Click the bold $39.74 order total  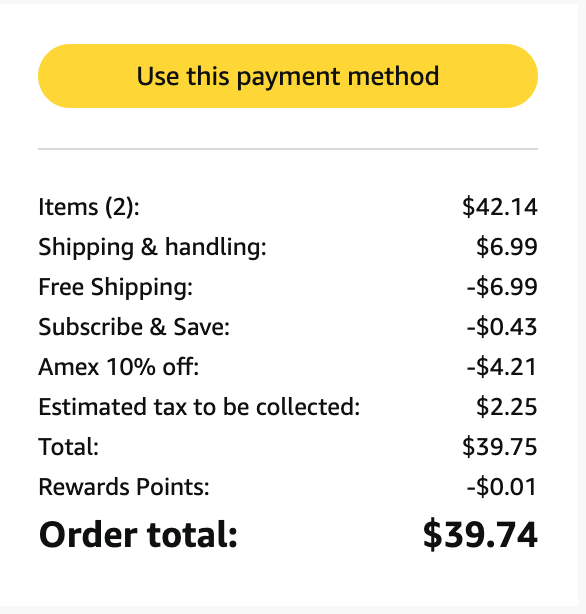tap(480, 535)
